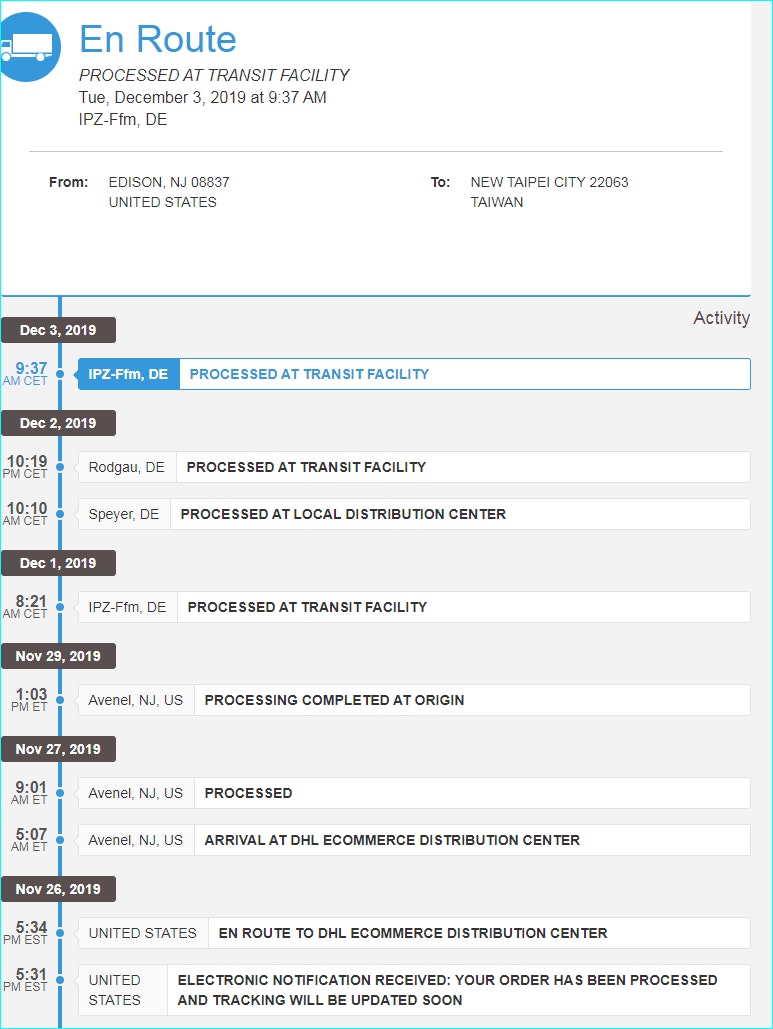The width and height of the screenshot is (773, 1029).
Task: Select the Dec 3, 2019 date label
Action: pyautogui.click(x=58, y=330)
